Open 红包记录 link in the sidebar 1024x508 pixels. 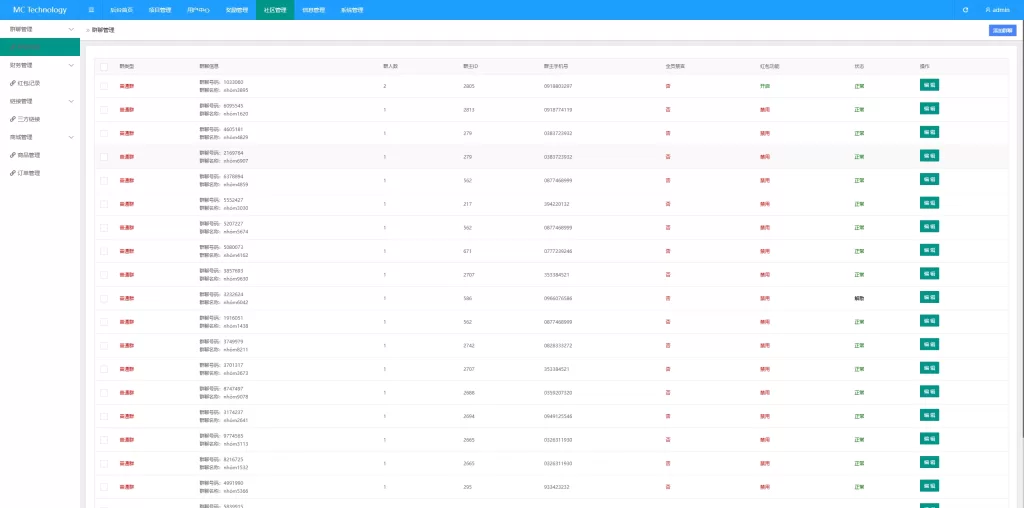25,83
